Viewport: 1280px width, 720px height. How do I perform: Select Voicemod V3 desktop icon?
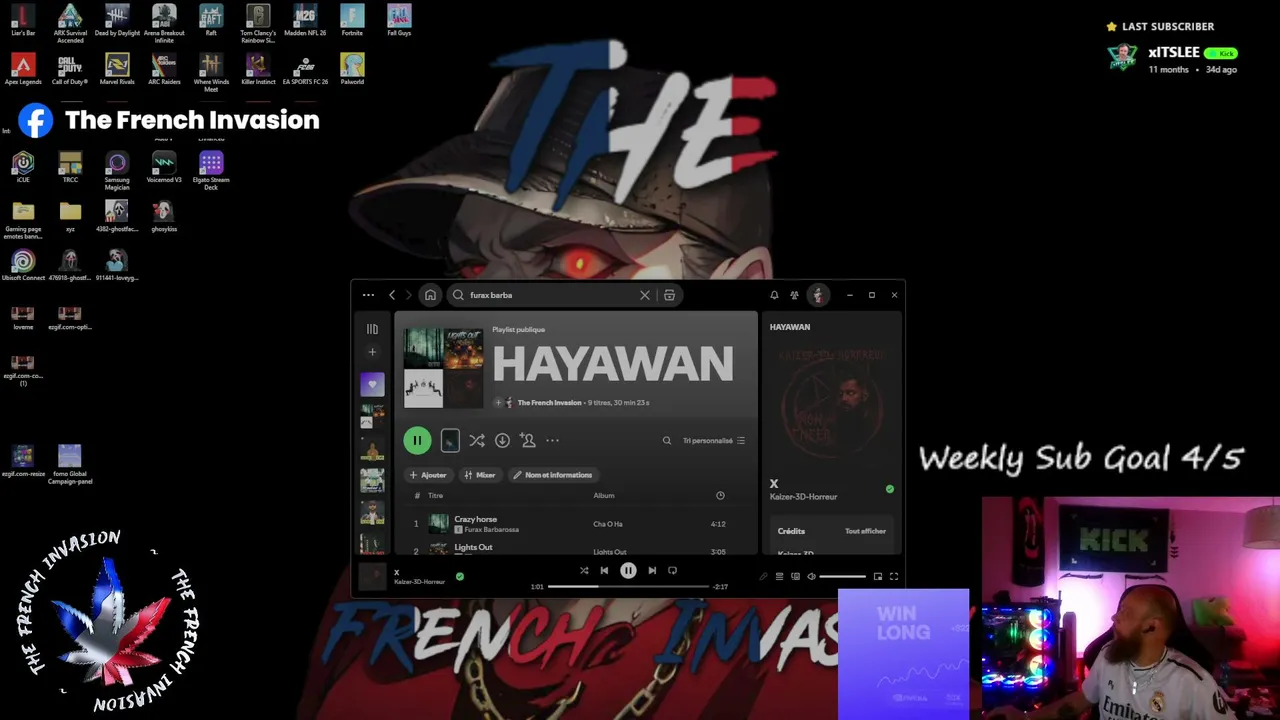tap(164, 167)
